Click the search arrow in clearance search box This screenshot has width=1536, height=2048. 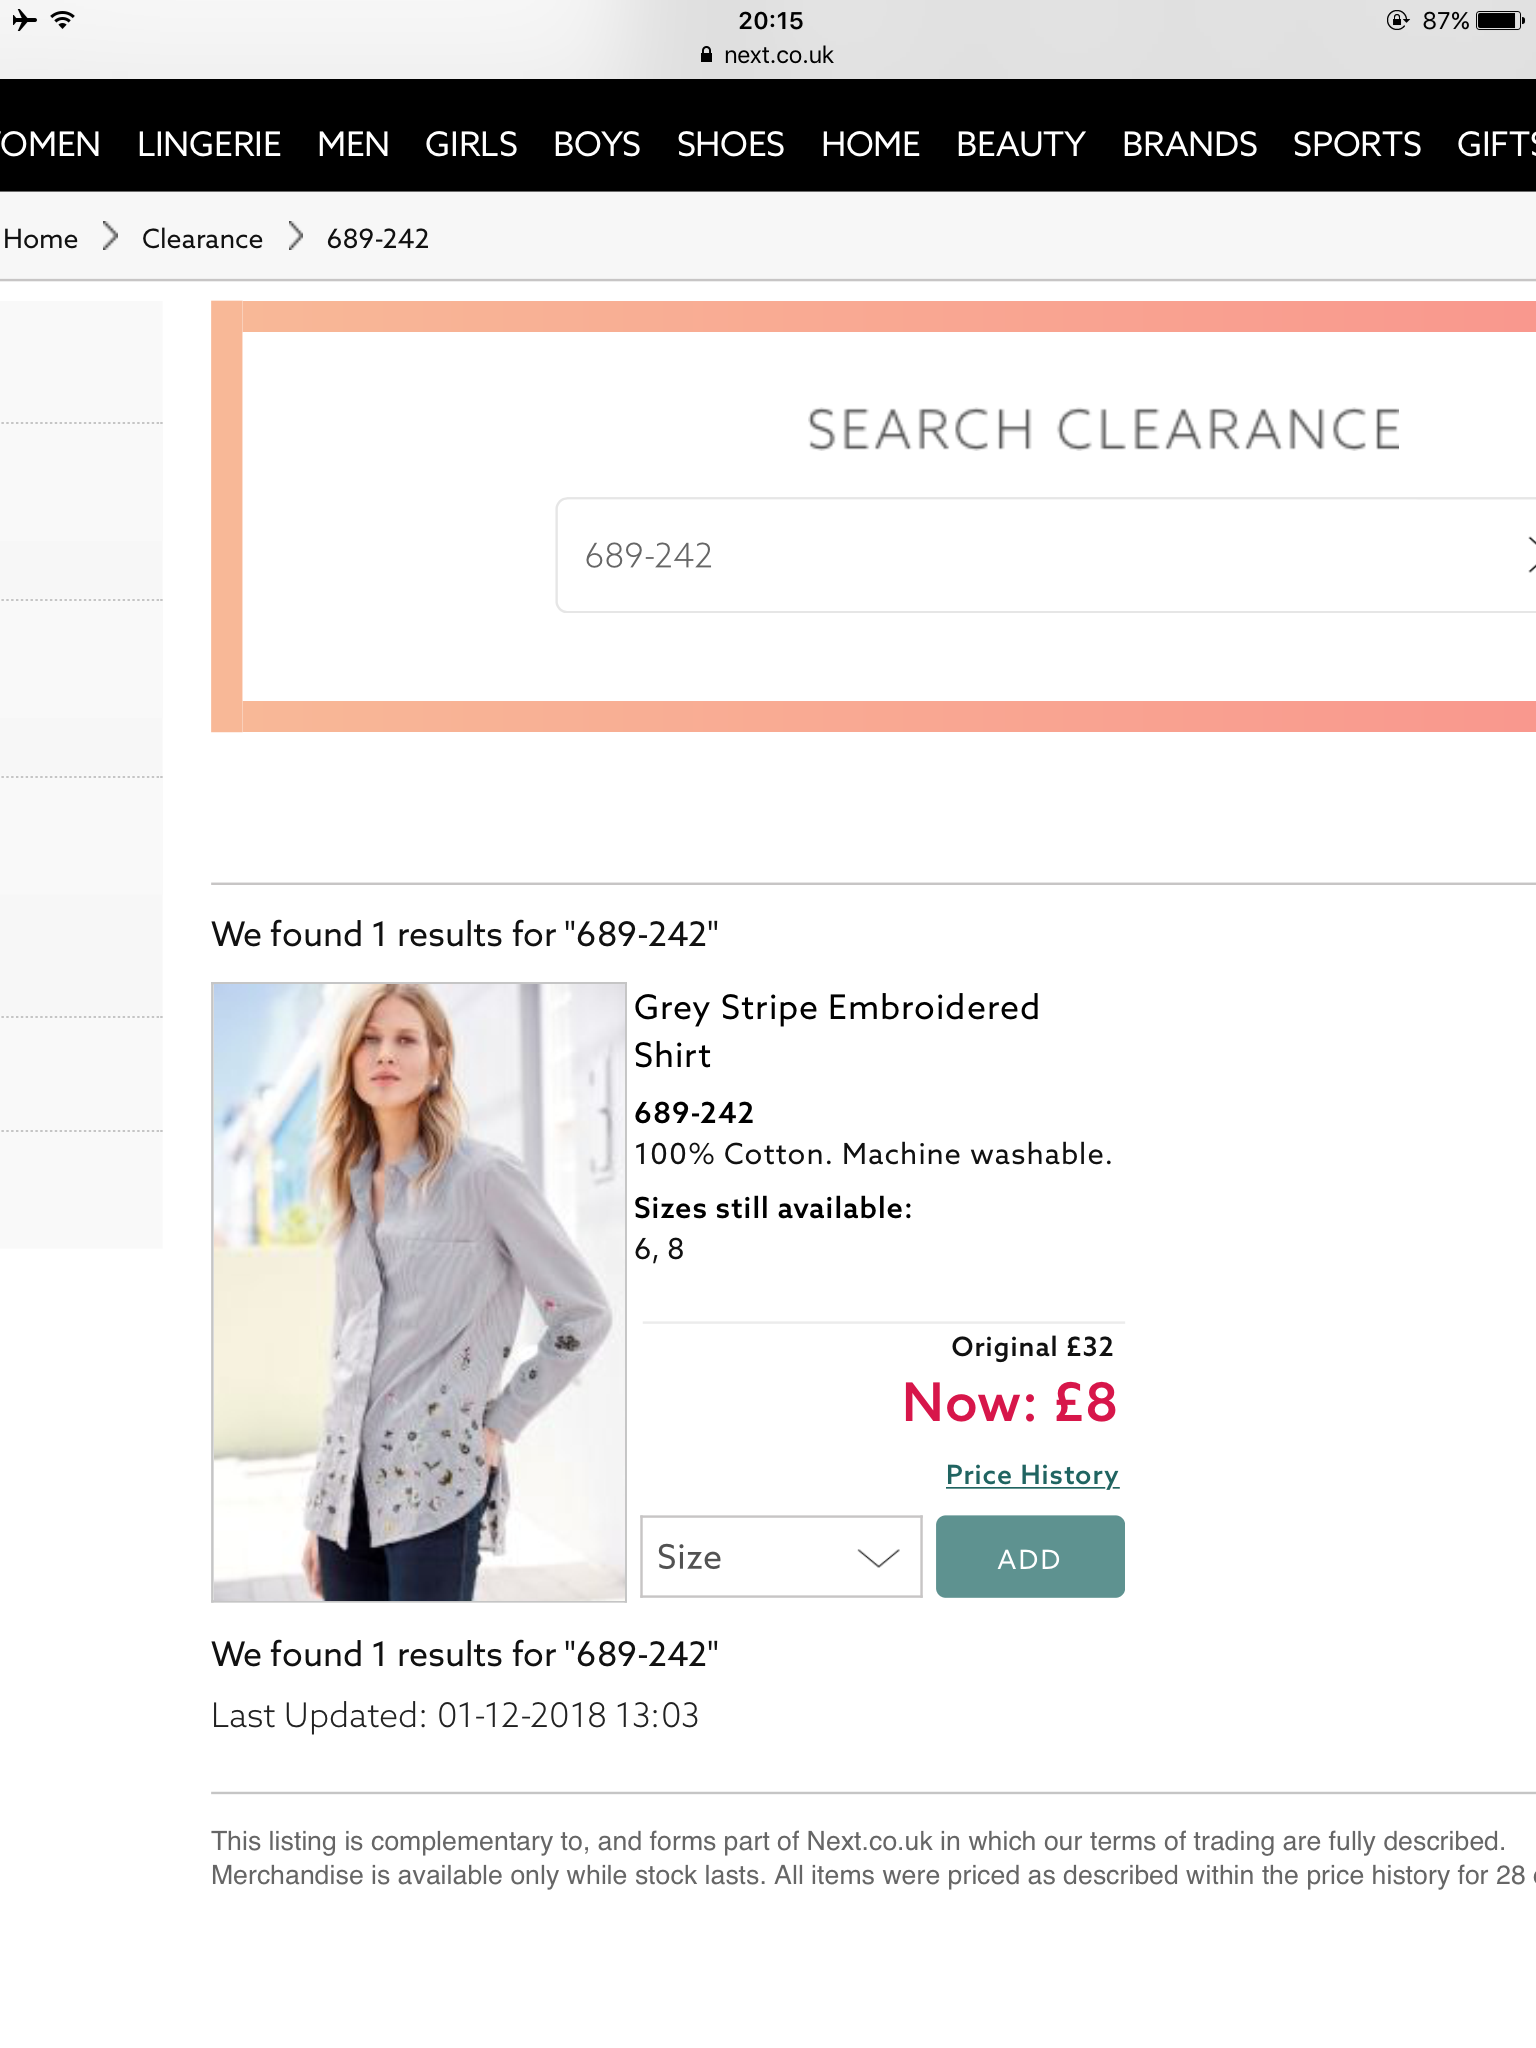tap(1528, 555)
